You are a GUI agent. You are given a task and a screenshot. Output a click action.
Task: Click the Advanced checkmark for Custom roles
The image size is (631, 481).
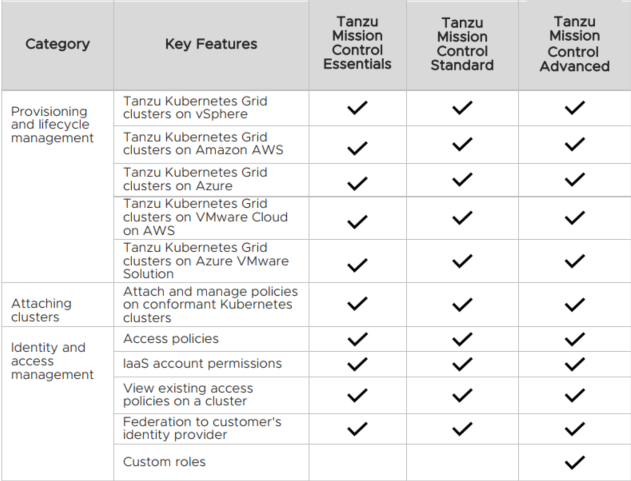pos(574,462)
